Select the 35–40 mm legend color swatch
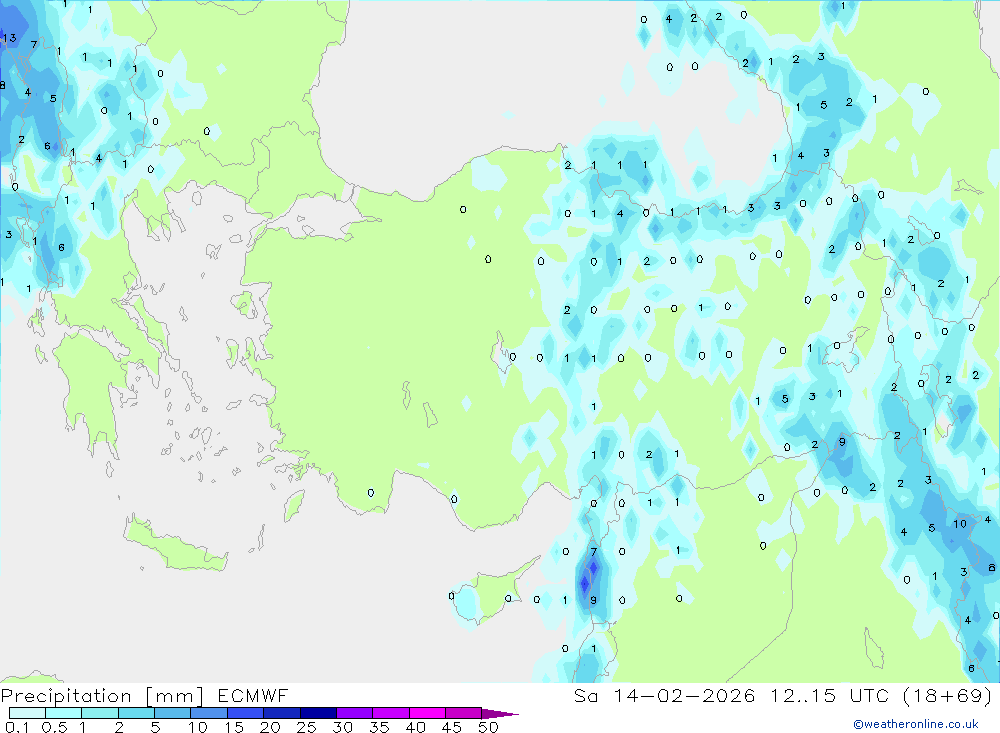The height and width of the screenshot is (733, 1000). pyautogui.click(x=391, y=713)
